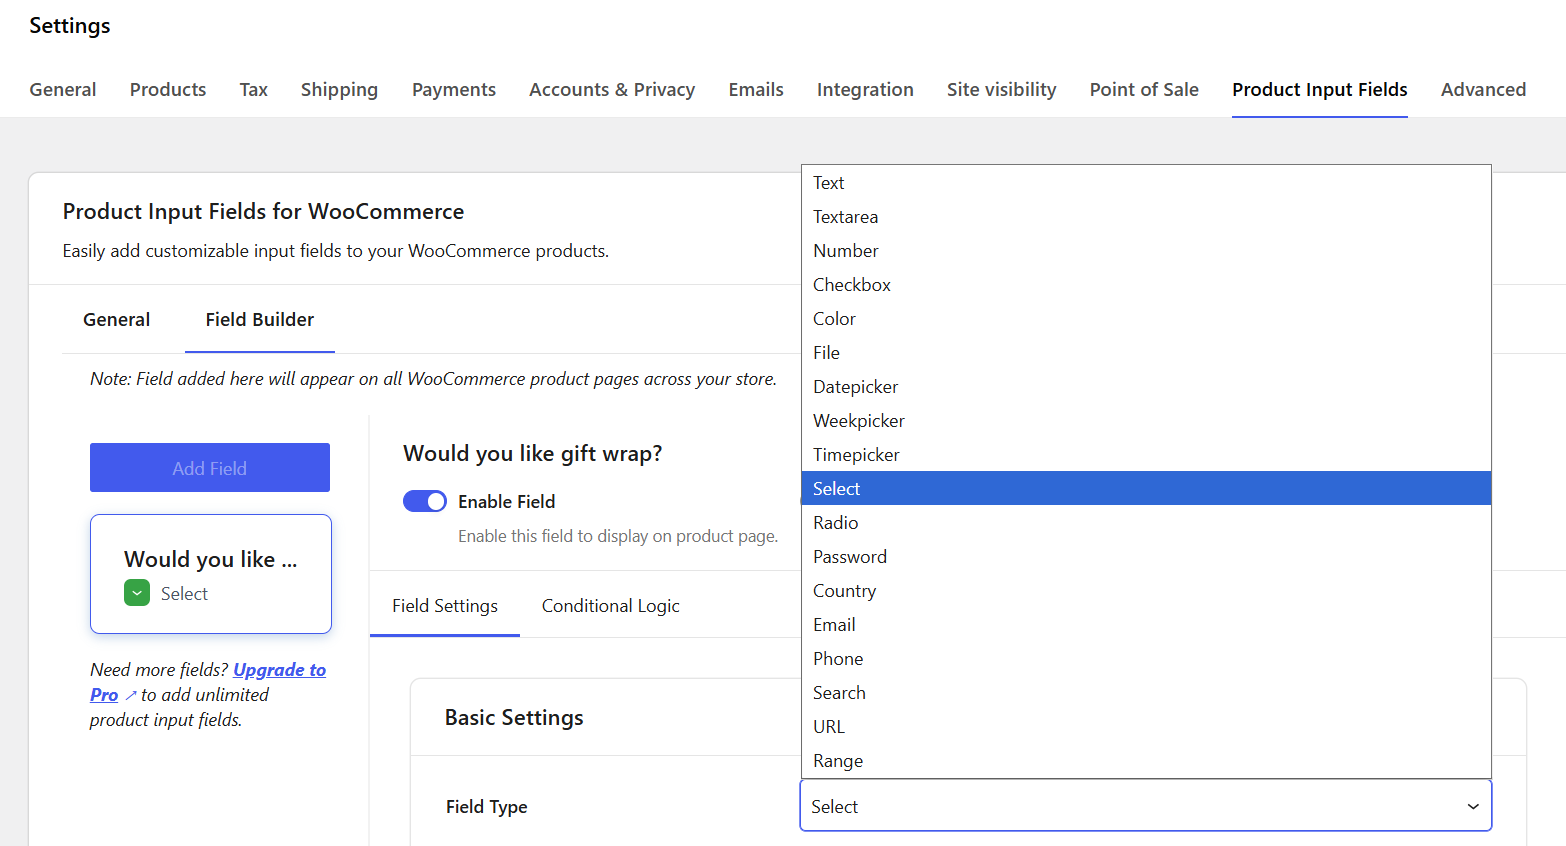Click the Field Type select box
Screen dimensions: 1566x846
click(1146, 806)
